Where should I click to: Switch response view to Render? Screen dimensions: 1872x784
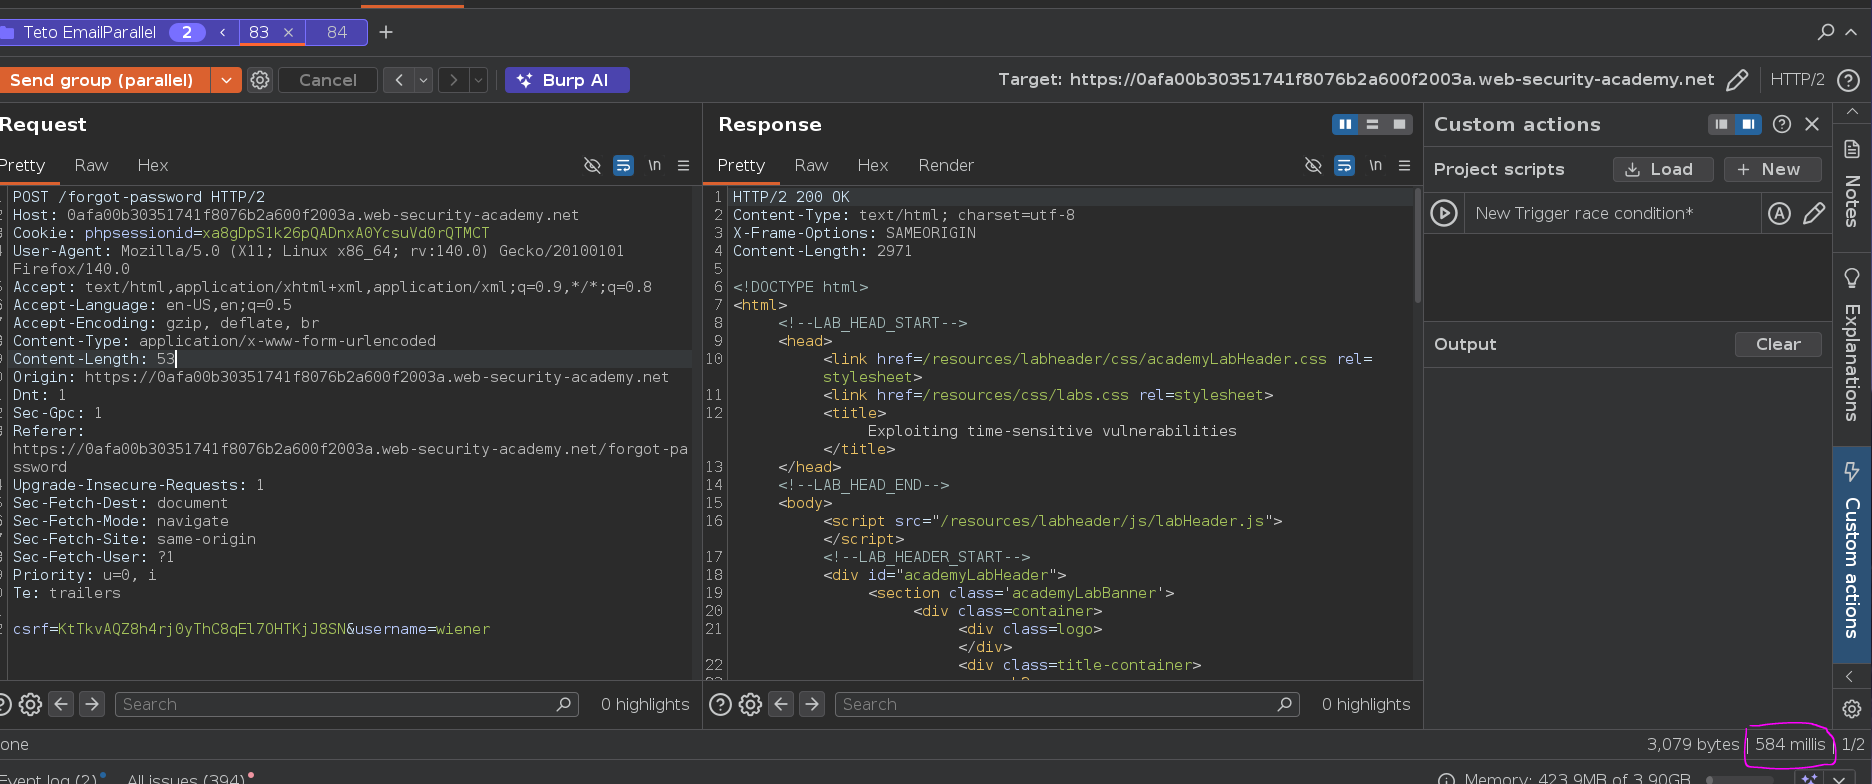946,165
